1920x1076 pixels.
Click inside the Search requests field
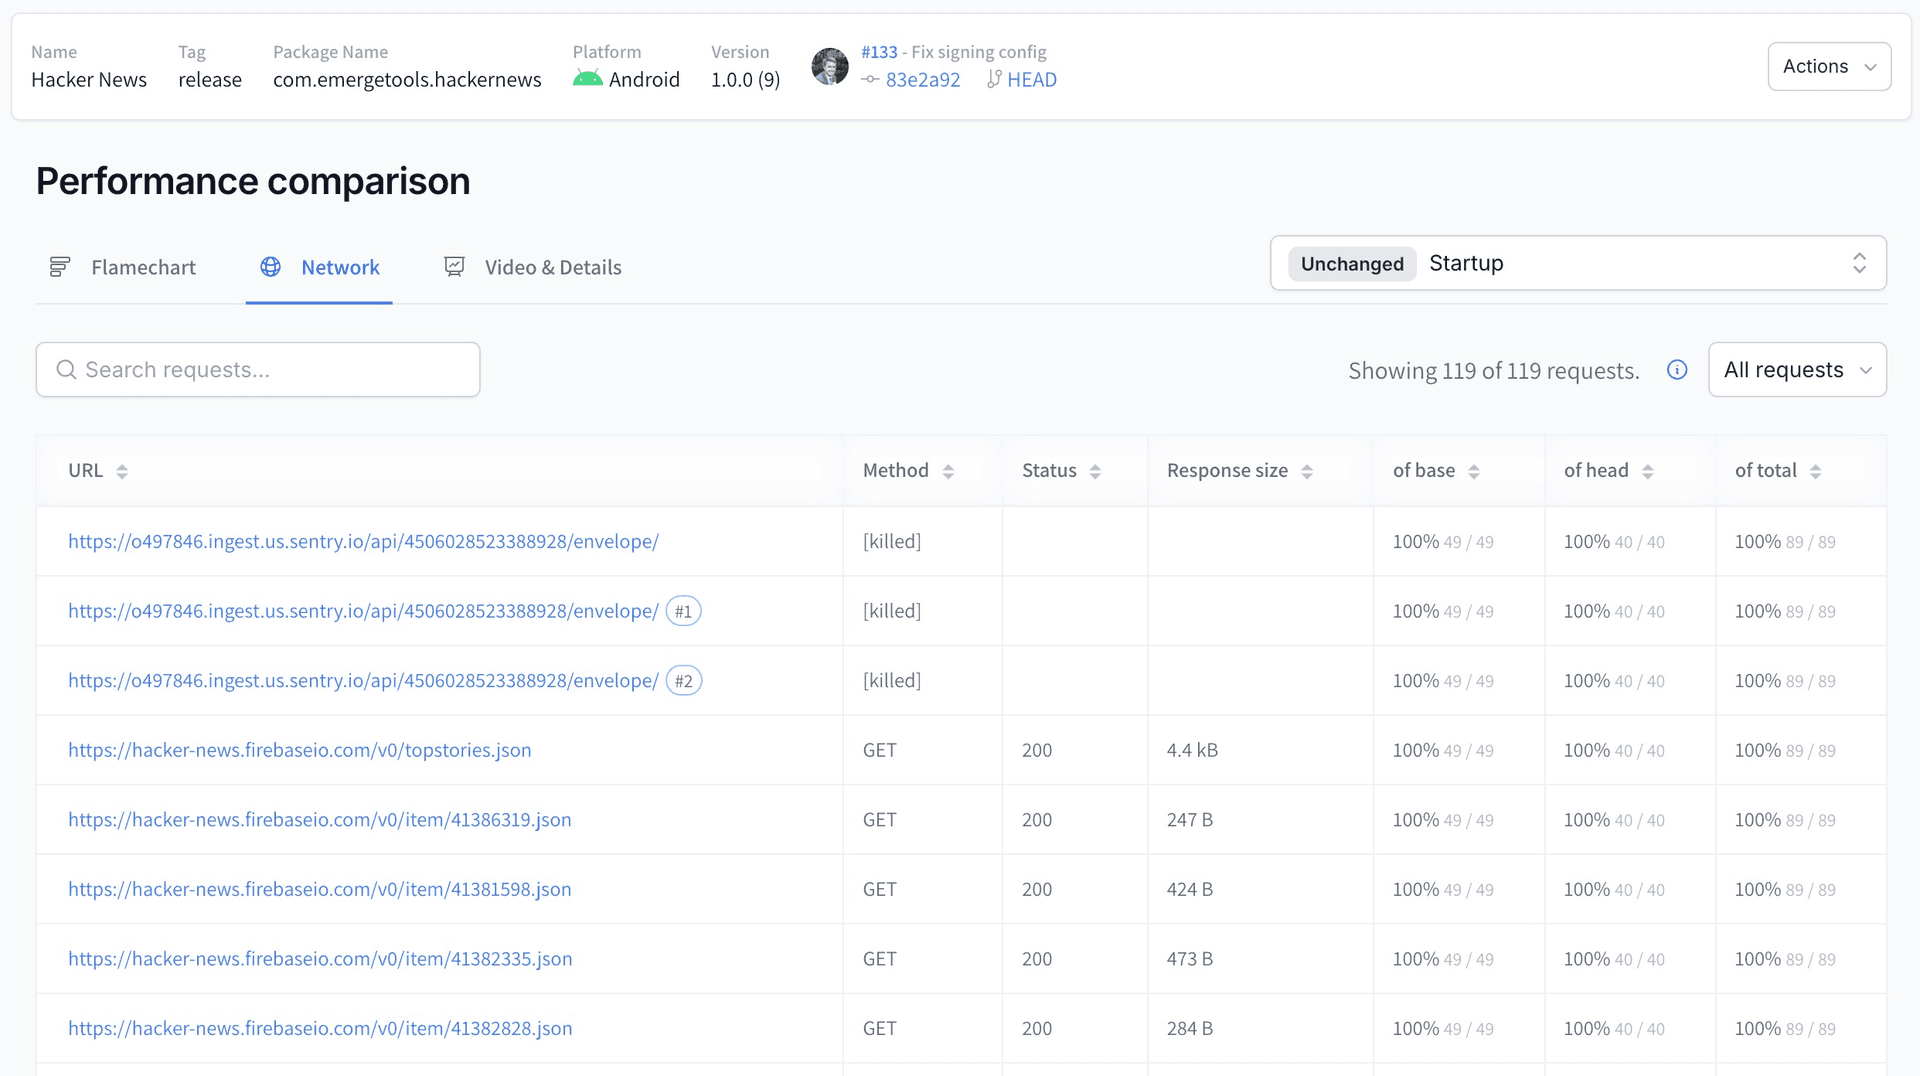[258, 369]
